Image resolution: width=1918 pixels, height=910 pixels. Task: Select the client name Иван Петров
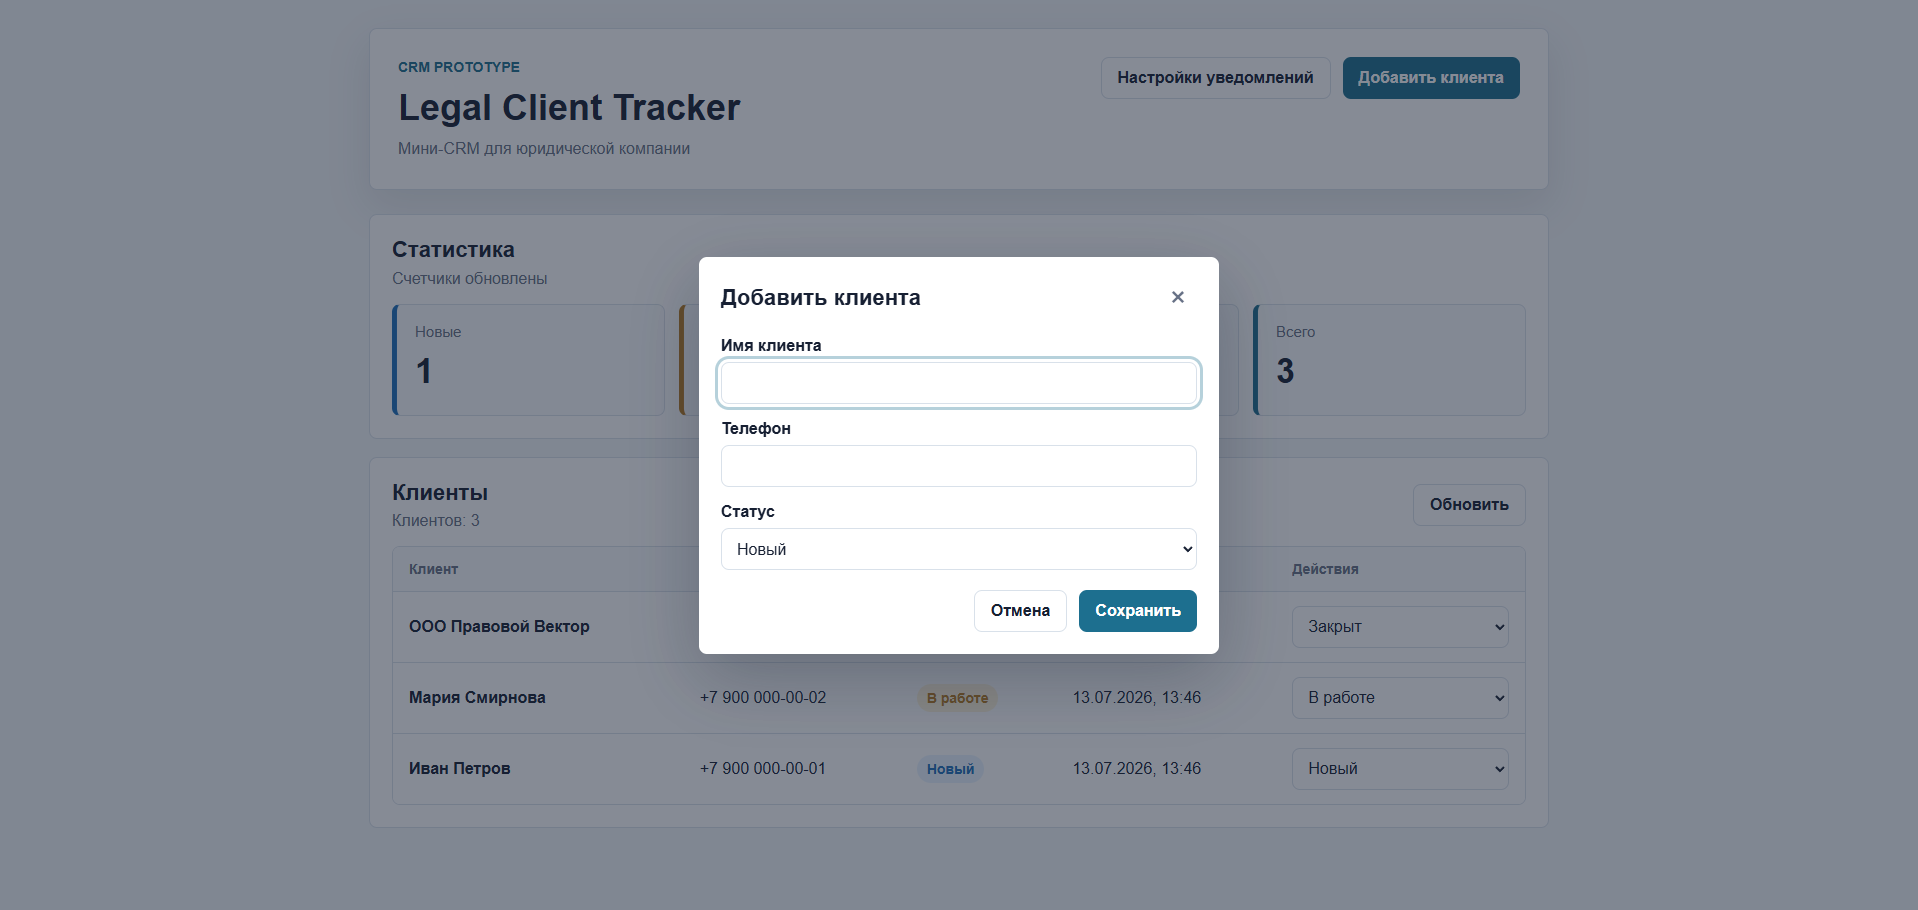[459, 769]
